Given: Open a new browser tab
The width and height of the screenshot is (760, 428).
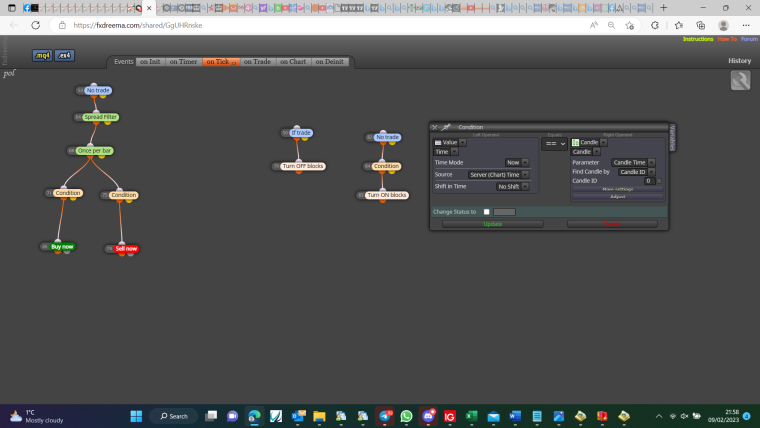Looking at the screenshot, I should tap(664, 8).
